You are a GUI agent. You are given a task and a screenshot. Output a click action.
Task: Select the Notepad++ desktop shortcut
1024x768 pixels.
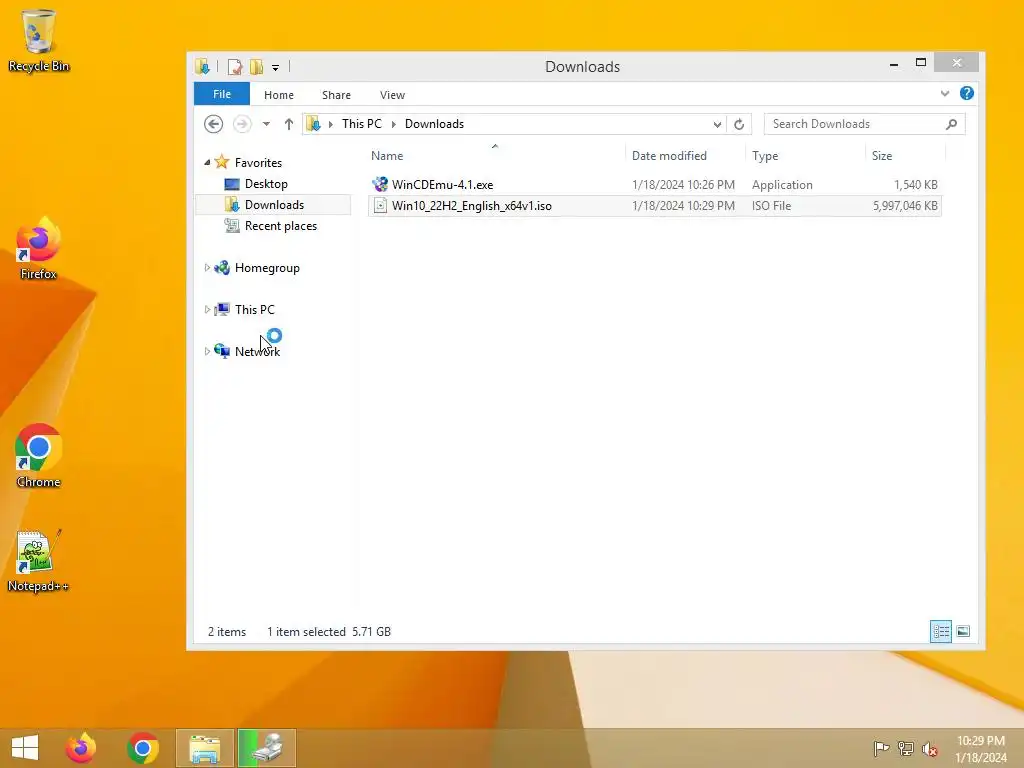(x=39, y=561)
